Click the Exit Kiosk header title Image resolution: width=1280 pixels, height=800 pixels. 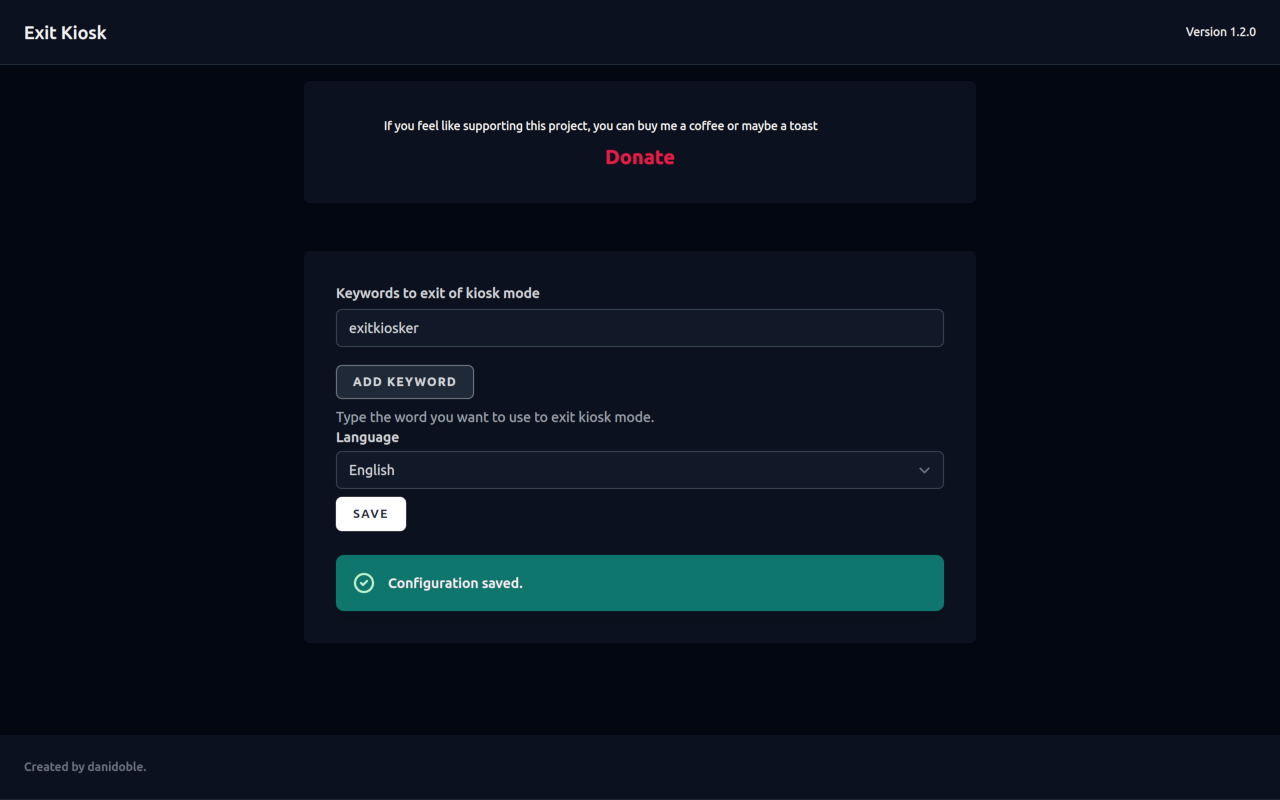coord(65,32)
